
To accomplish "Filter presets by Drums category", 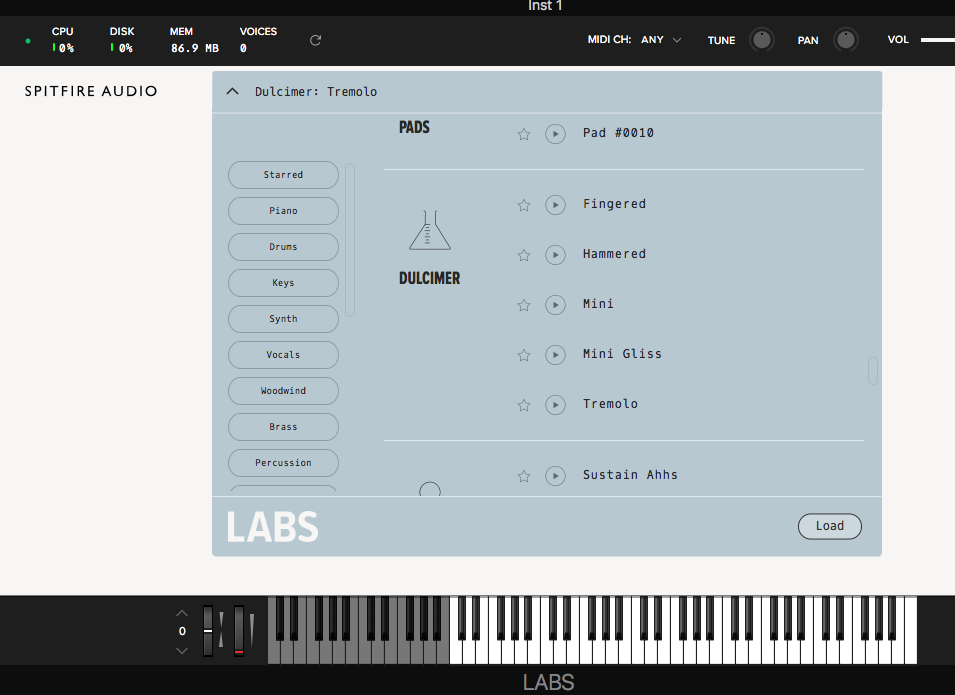I will pos(283,247).
